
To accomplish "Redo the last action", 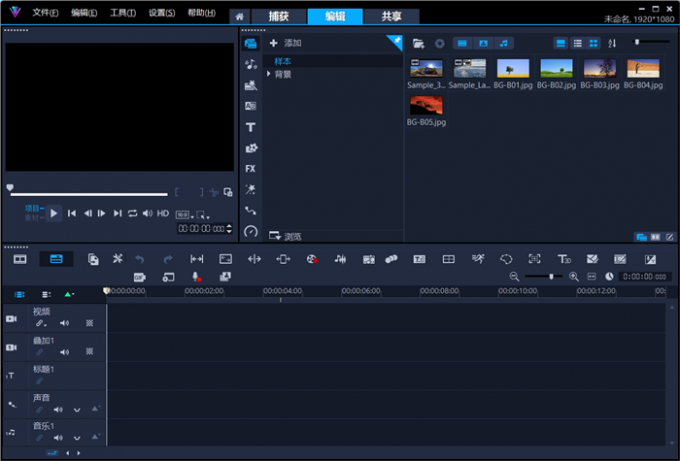I will [x=168, y=259].
